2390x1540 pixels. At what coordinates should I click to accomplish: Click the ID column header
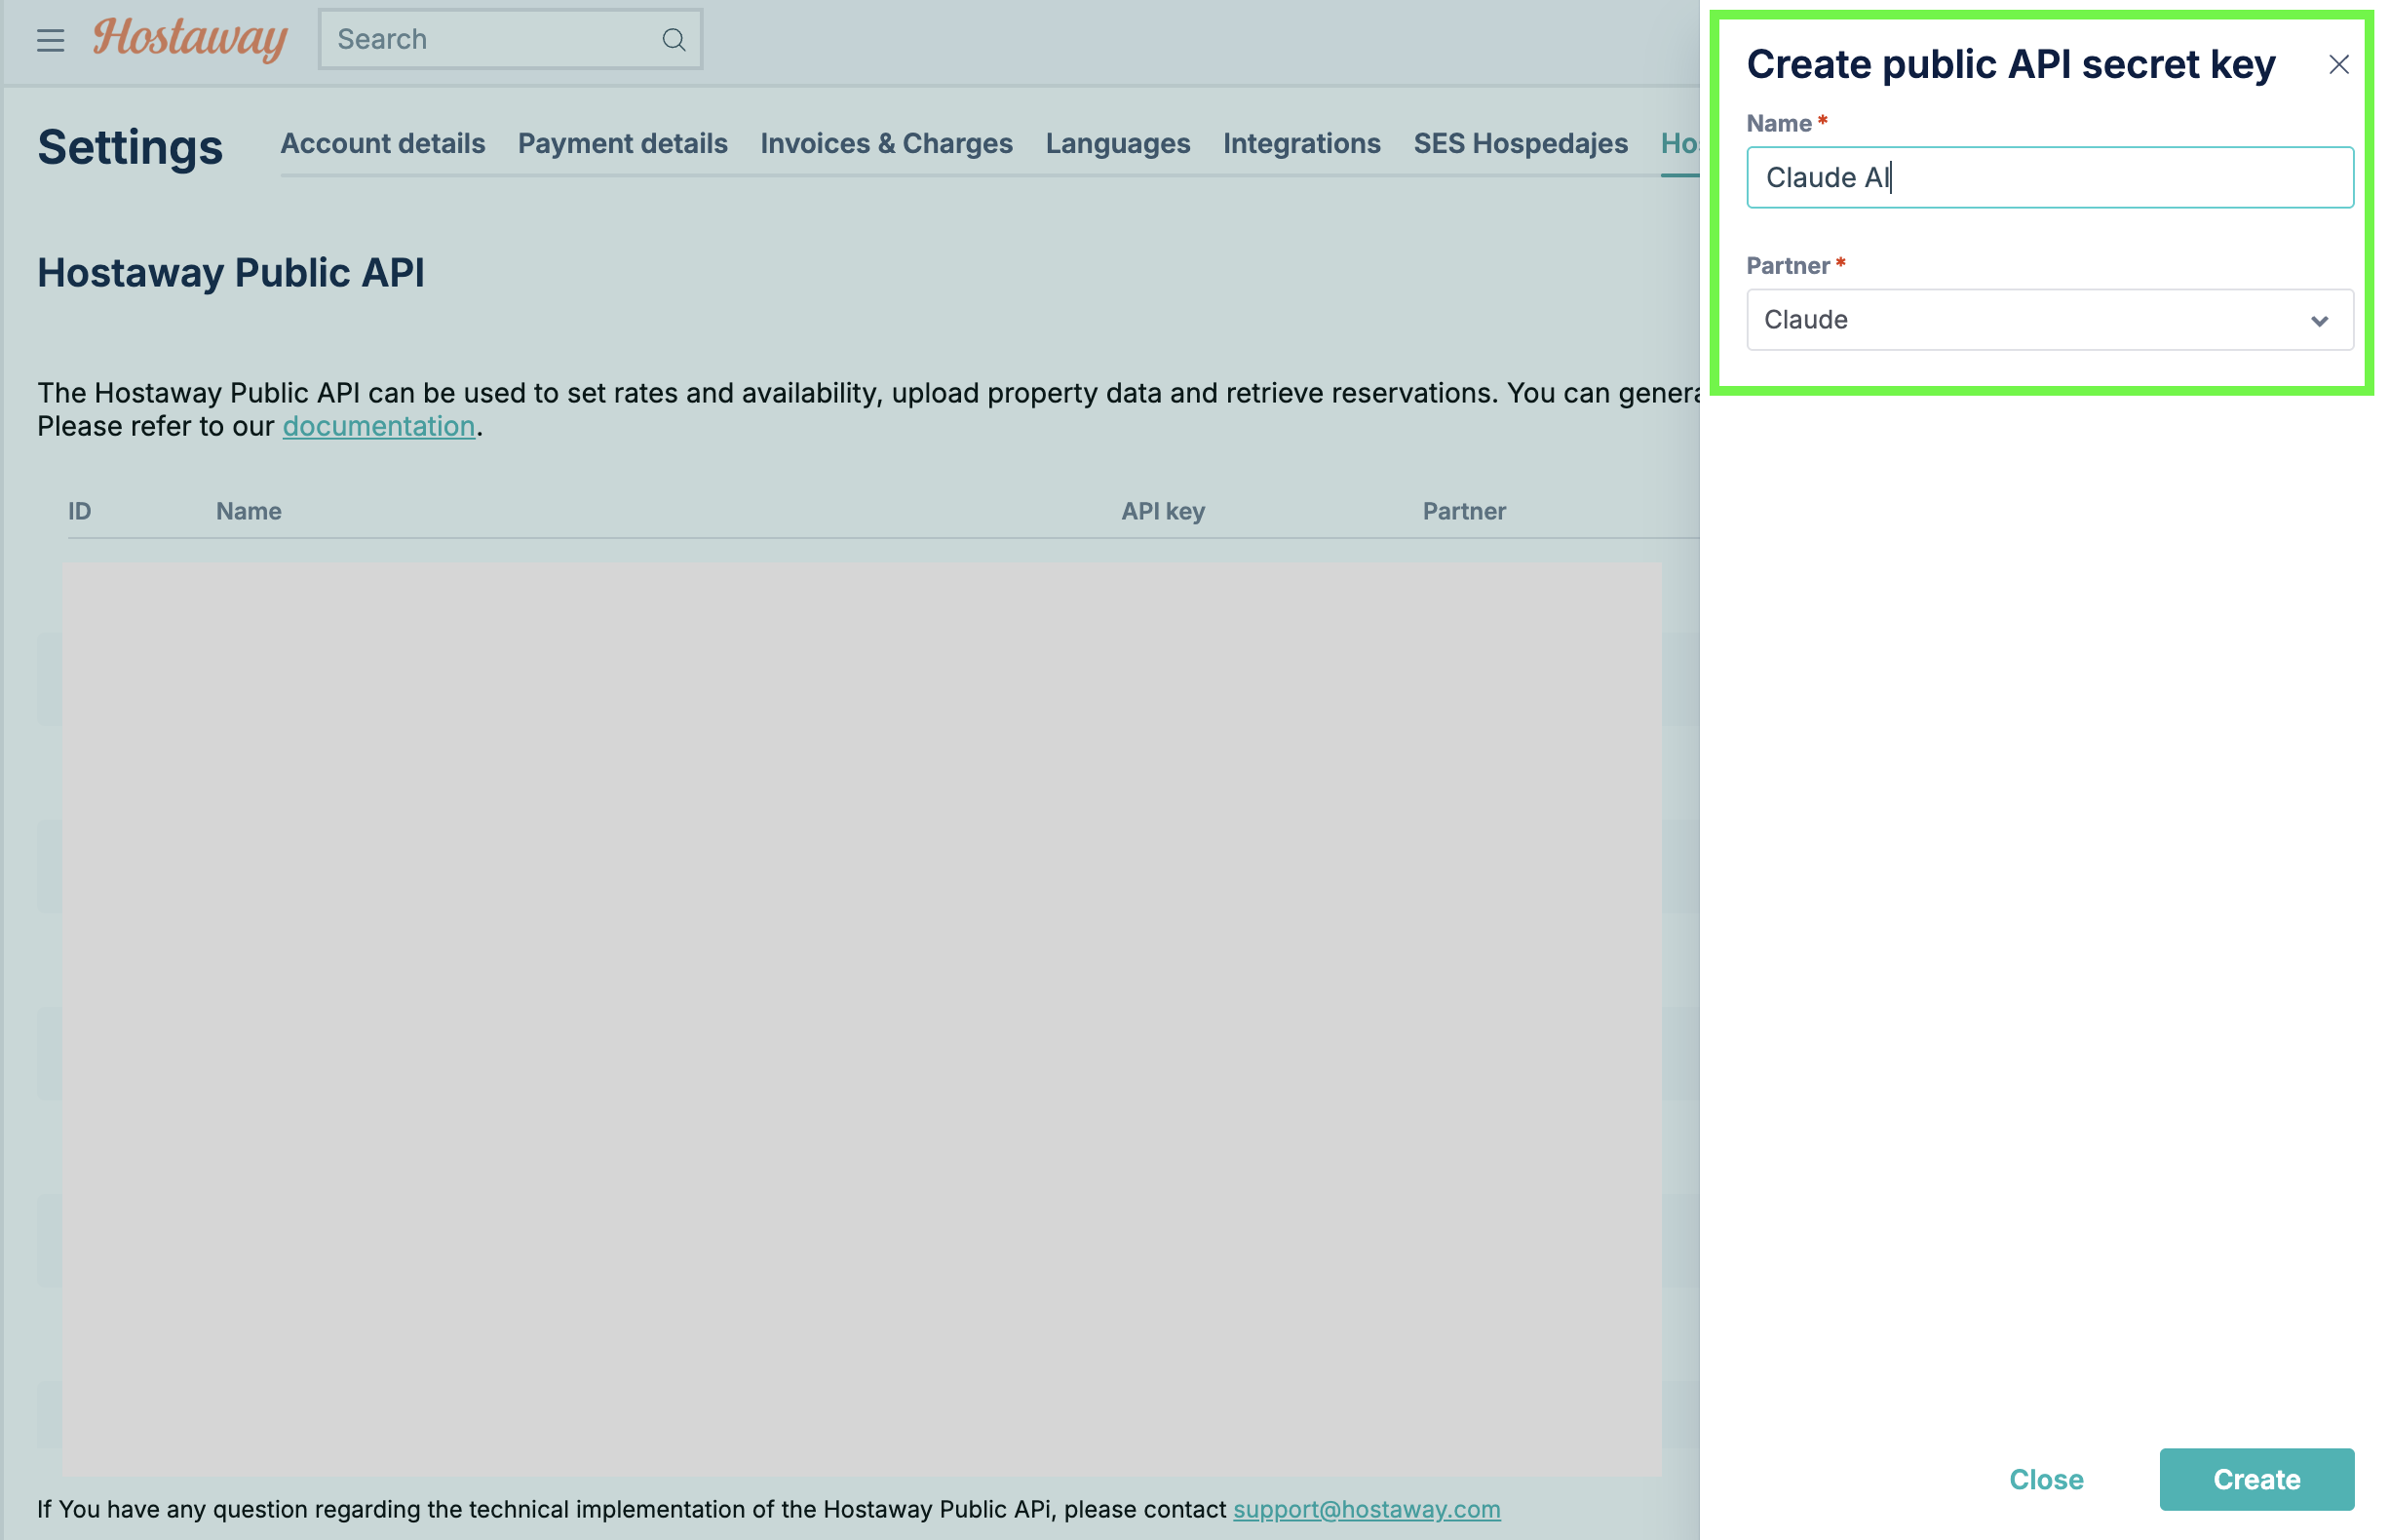tap(80, 511)
